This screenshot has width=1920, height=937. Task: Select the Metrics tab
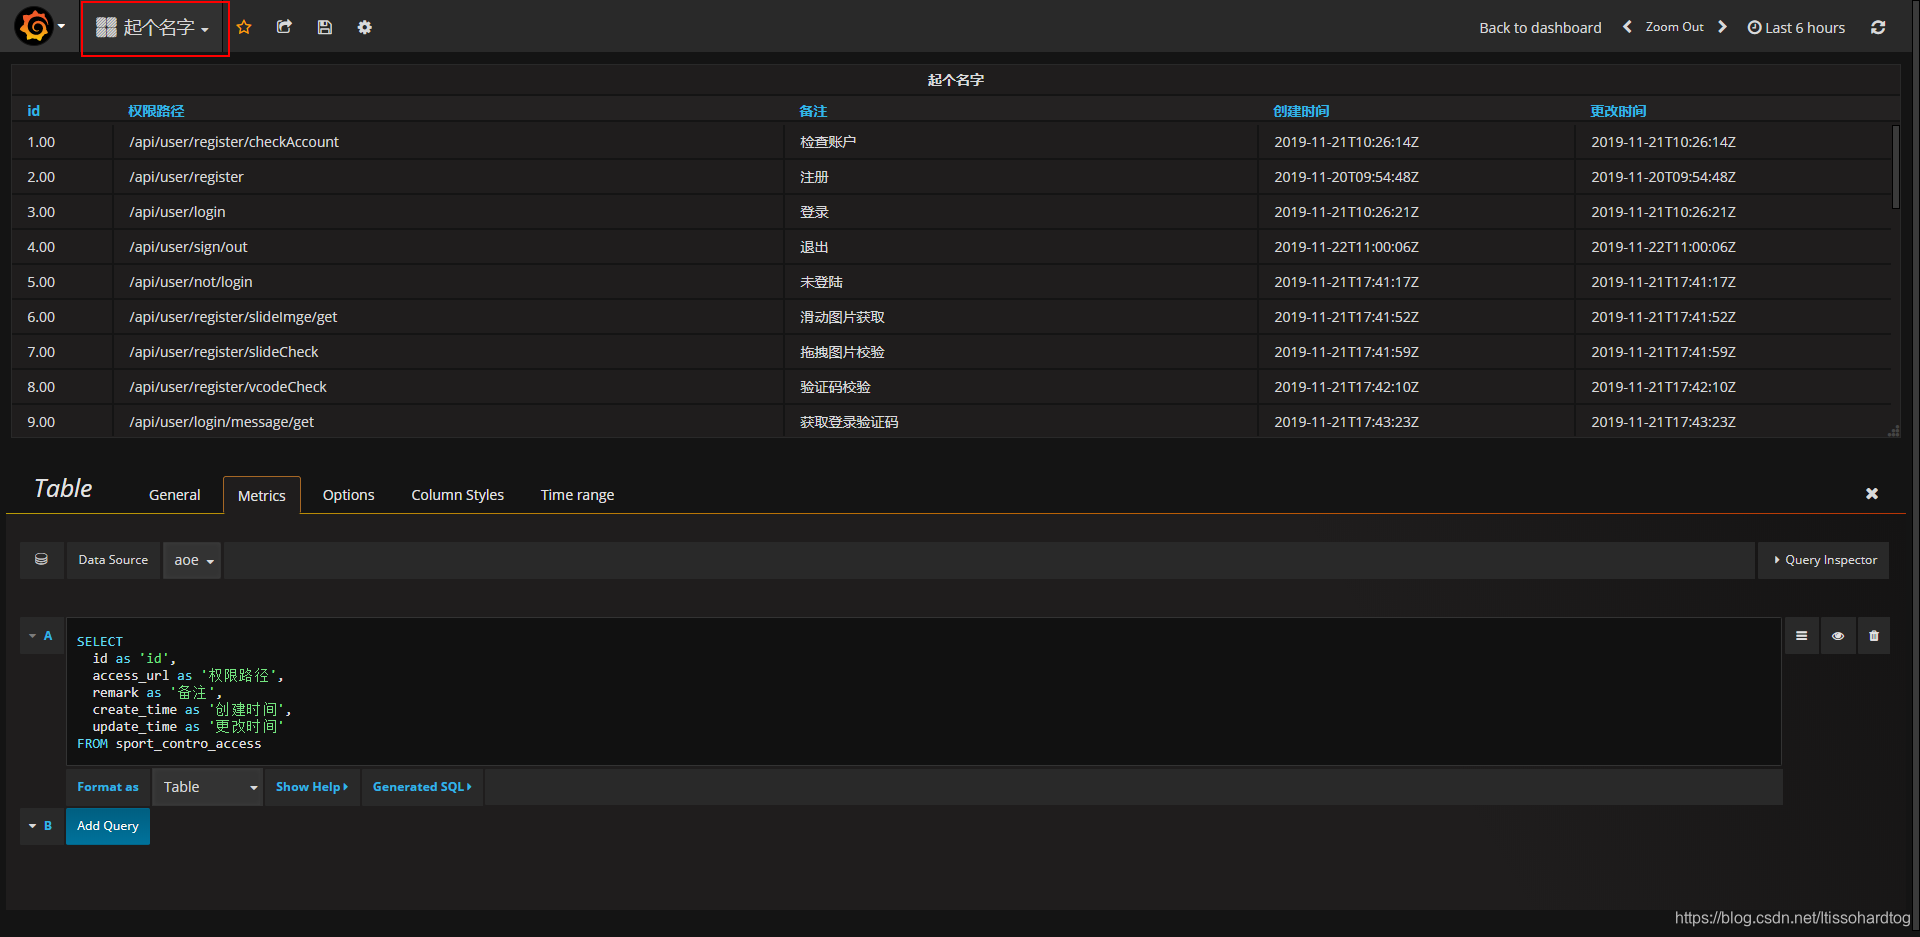(x=262, y=495)
